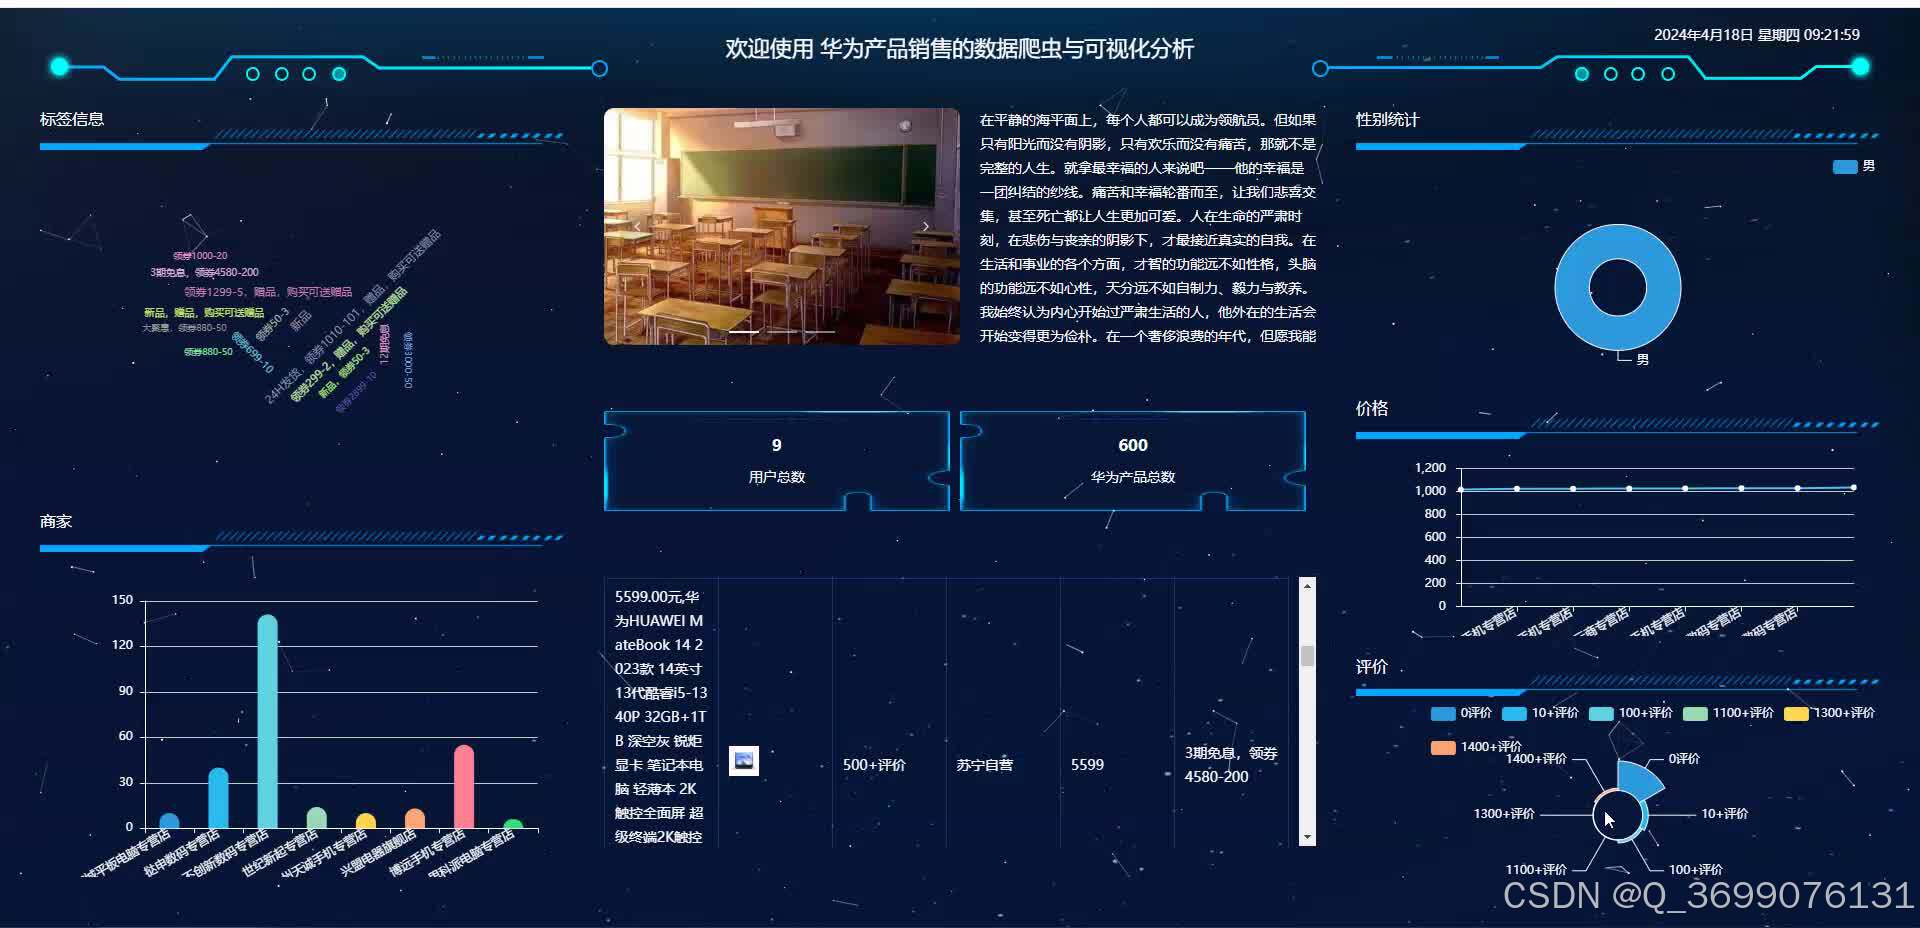Click the product table scrollbar thumb
The width and height of the screenshot is (1920, 928).
pos(1307,656)
